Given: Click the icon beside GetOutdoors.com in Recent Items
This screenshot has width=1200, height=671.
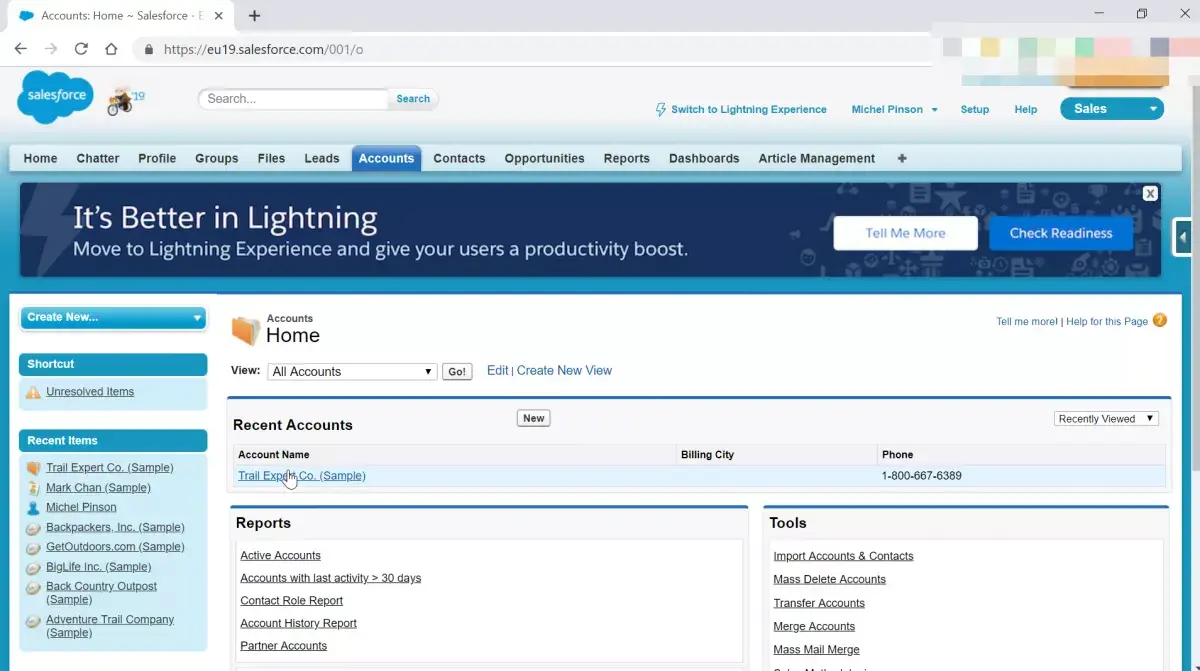Looking at the screenshot, I should click(x=34, y=547).
